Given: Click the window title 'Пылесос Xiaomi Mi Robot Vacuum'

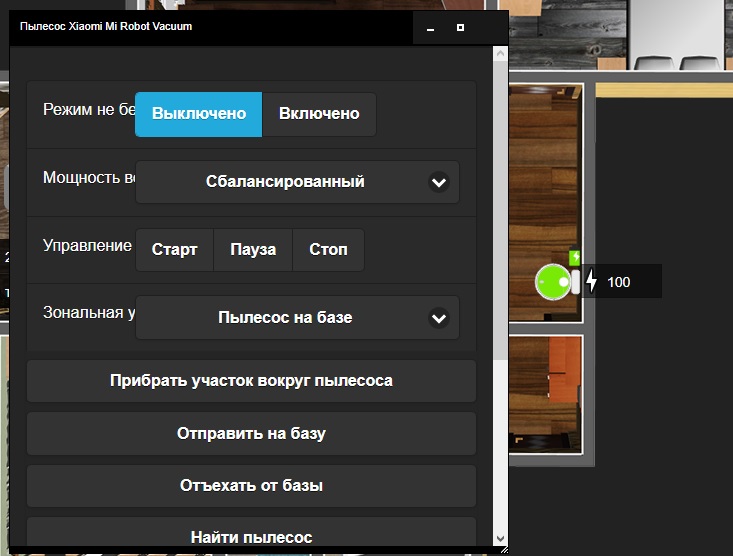Looking at the screenshot, I should click(106, 27).
